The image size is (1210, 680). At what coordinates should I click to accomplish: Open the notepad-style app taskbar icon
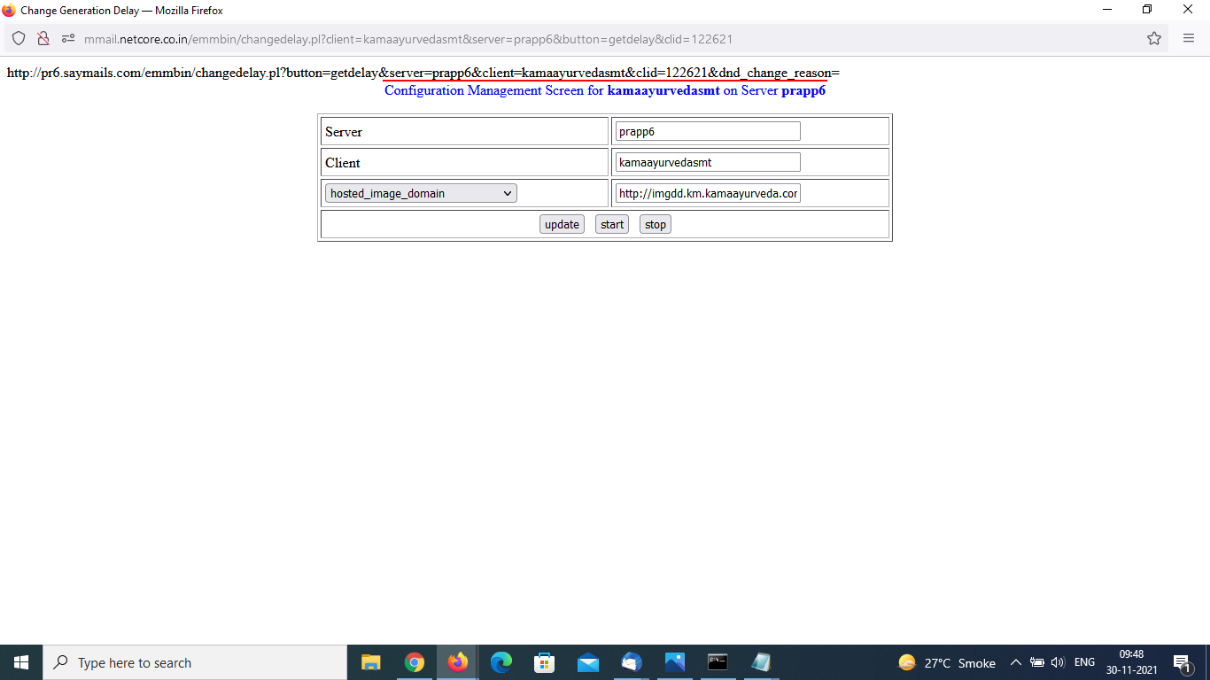(x=761, y=662)
